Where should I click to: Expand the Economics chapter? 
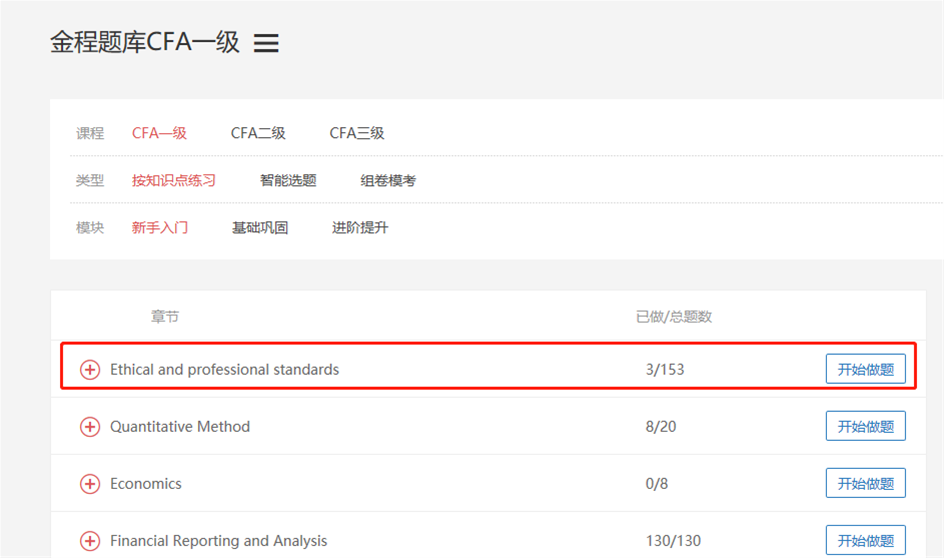tap(90, 483)
